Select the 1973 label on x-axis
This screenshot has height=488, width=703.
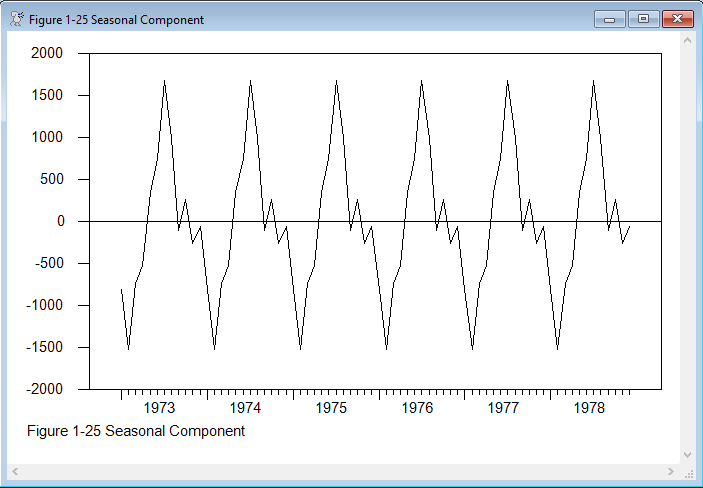tap(160, 408)
